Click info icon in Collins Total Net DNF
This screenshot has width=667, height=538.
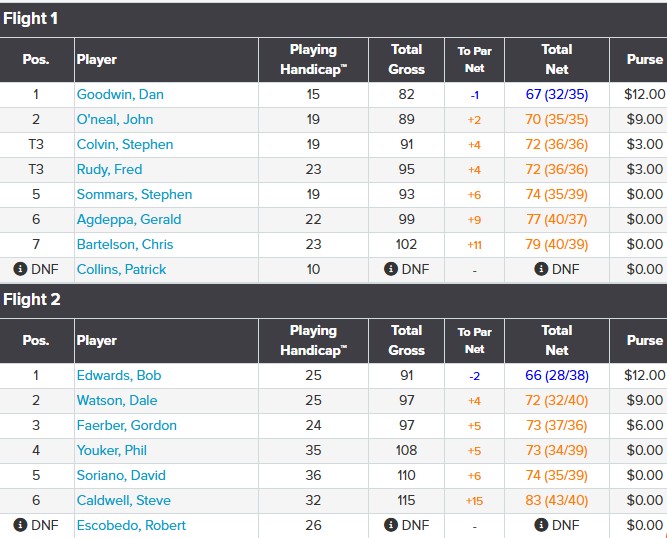[x=541, y=269]
